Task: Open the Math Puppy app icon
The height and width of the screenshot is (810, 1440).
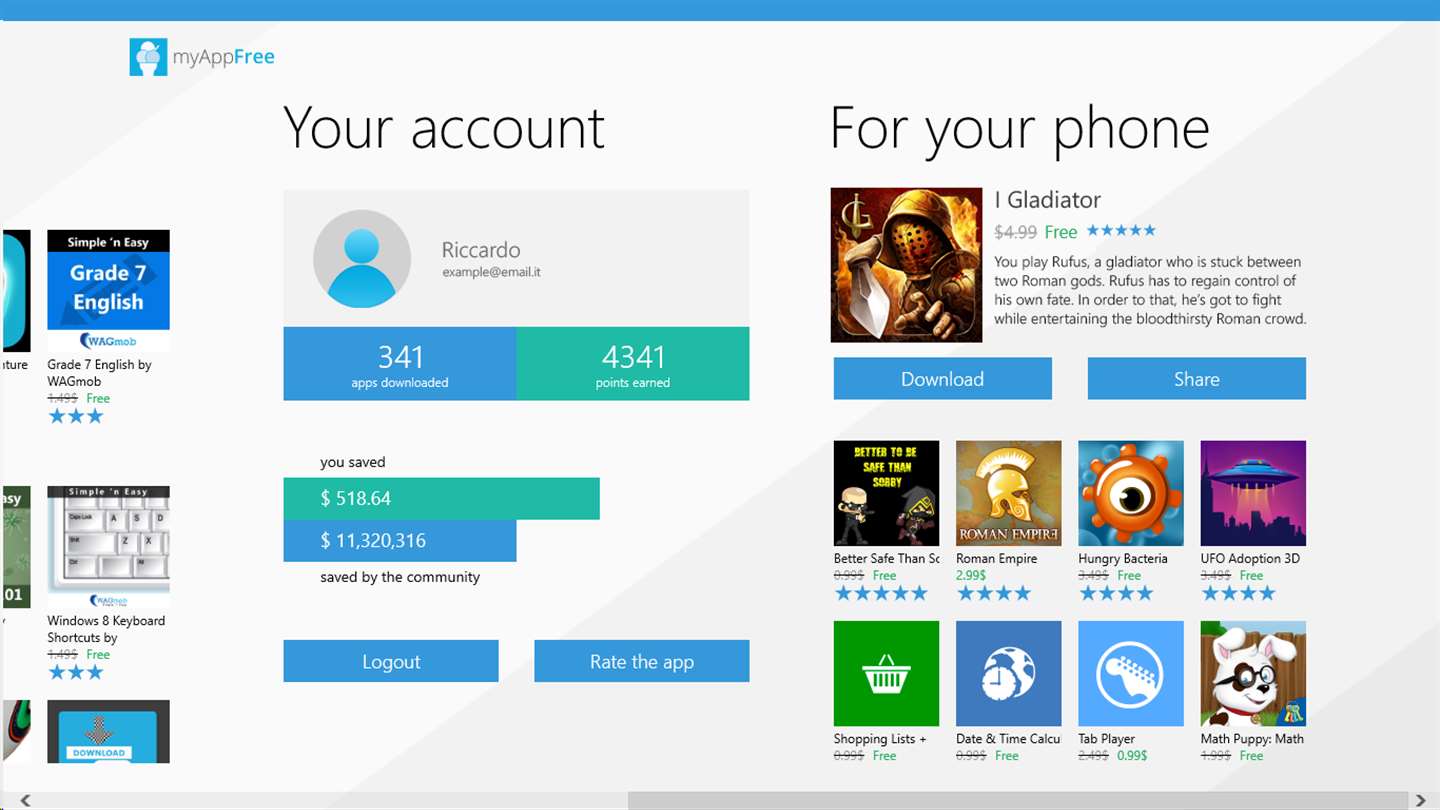Action: (x=1253, y=673)
